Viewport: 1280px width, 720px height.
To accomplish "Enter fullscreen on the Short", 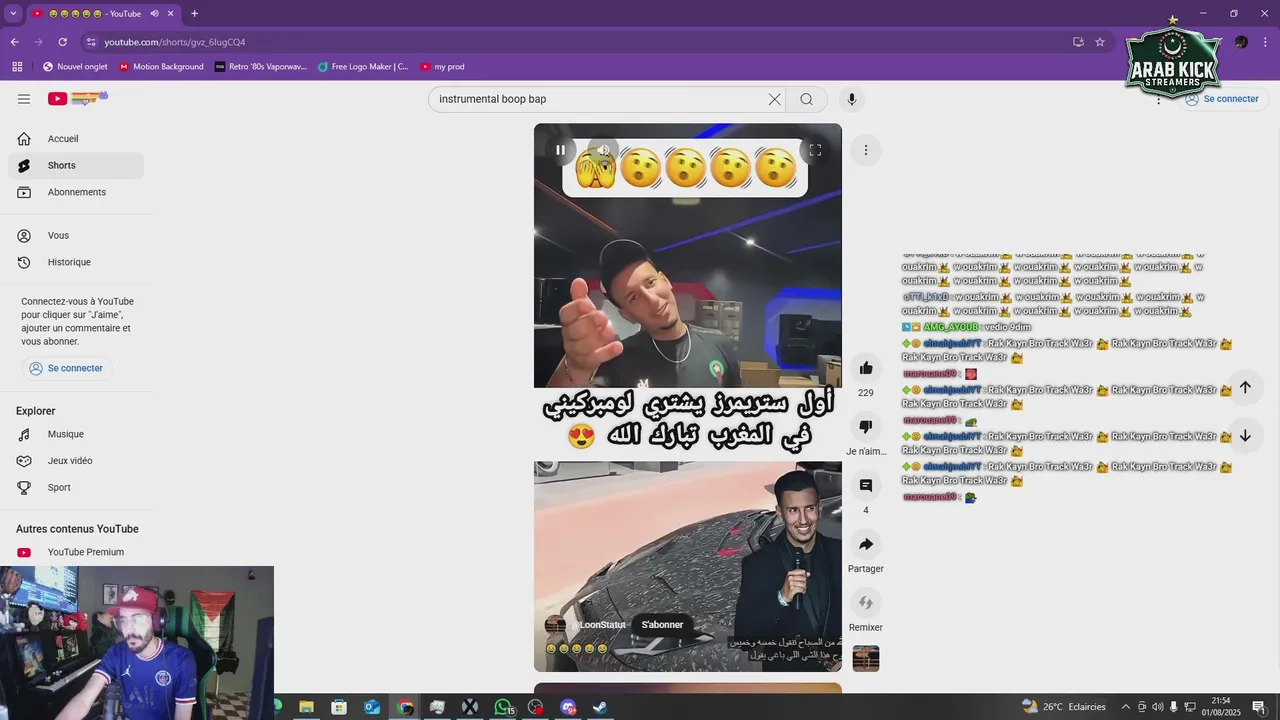I will pyautogui.click(x=815, y=150).
